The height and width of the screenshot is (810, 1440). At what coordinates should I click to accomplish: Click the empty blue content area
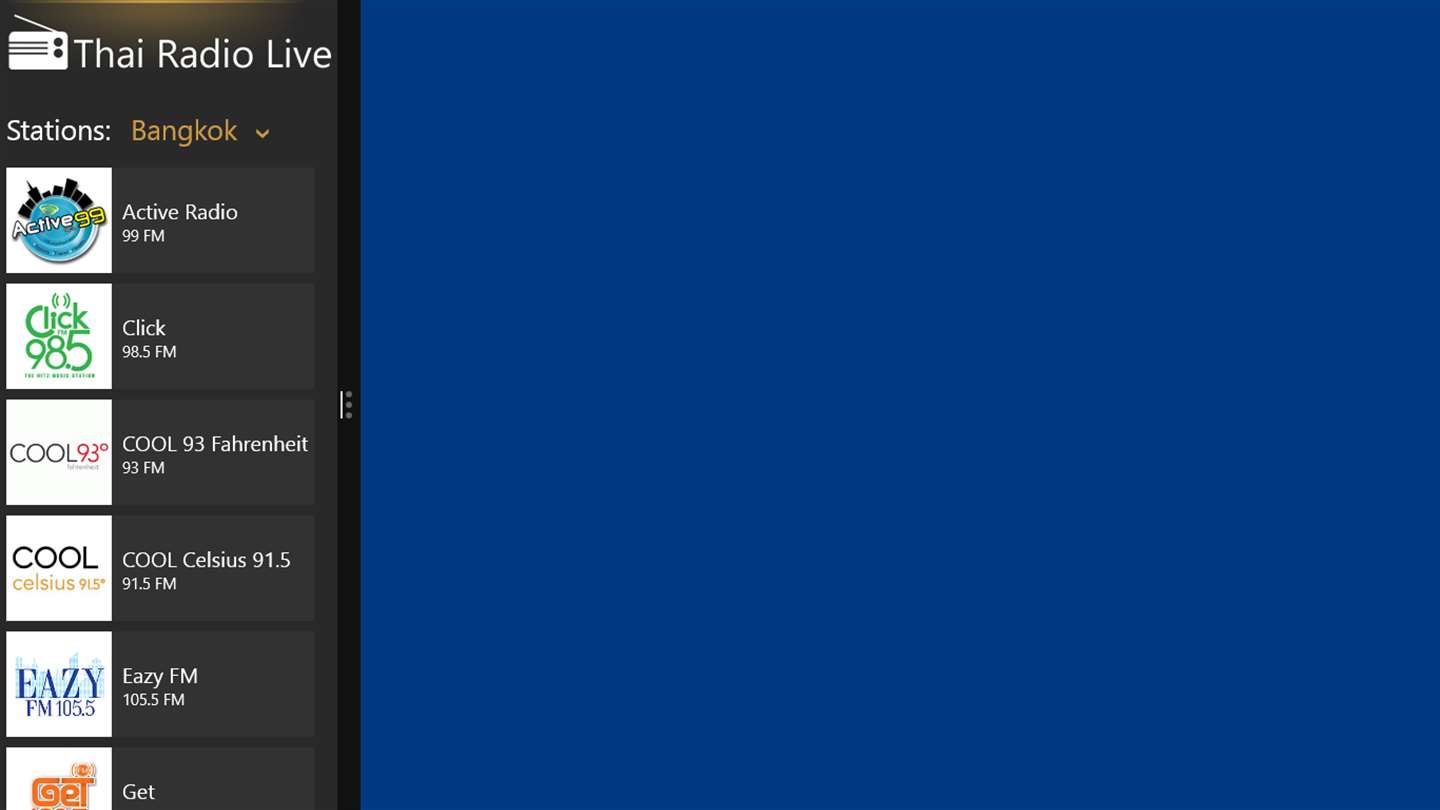click(x=900, y=405)
